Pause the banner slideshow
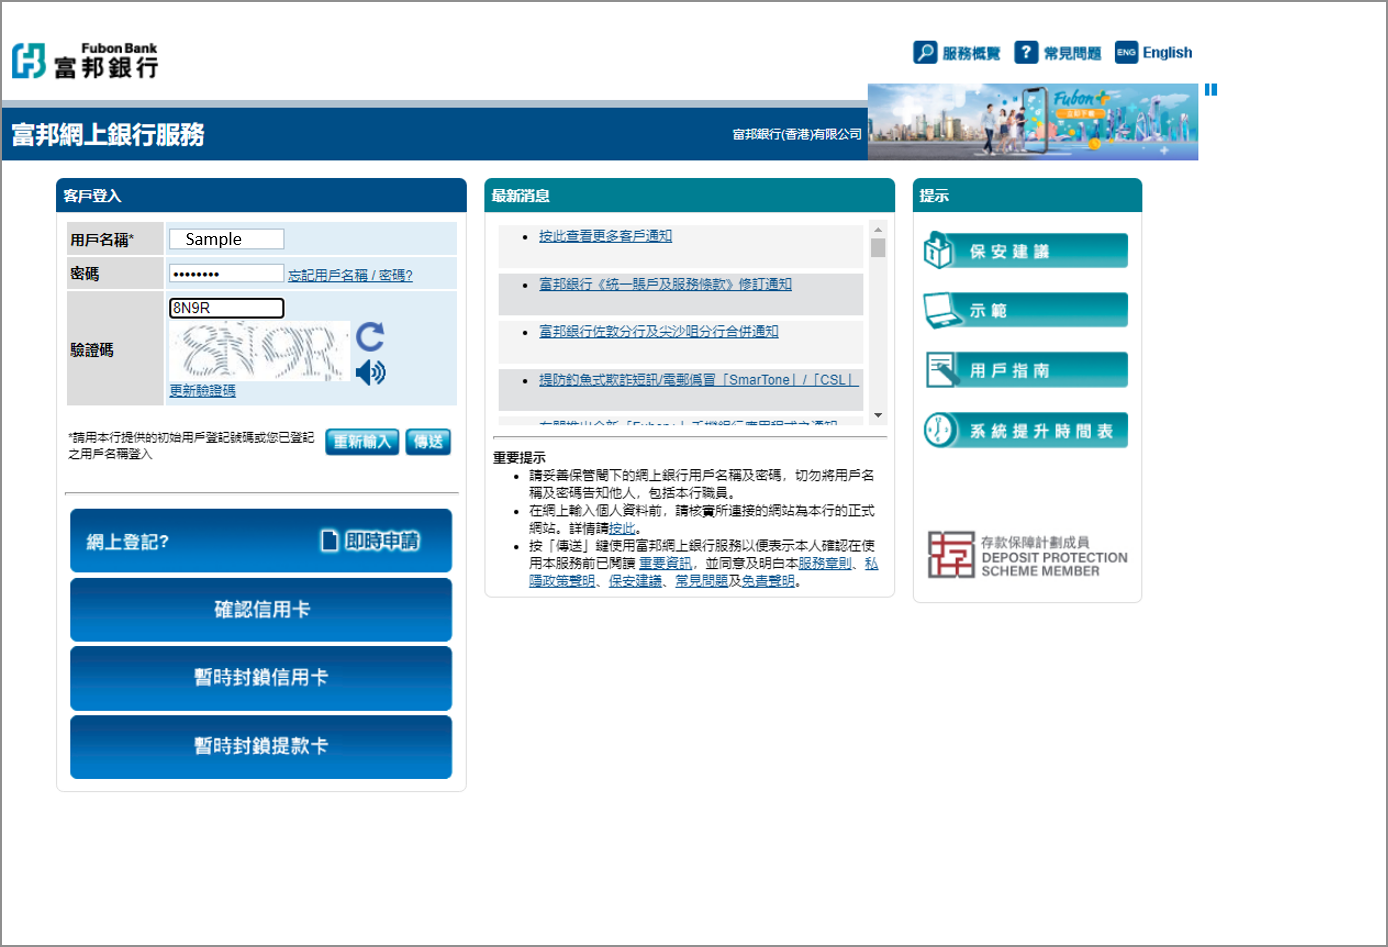Viewport: 1388px width, 947px height. (x=1211, y=90)
